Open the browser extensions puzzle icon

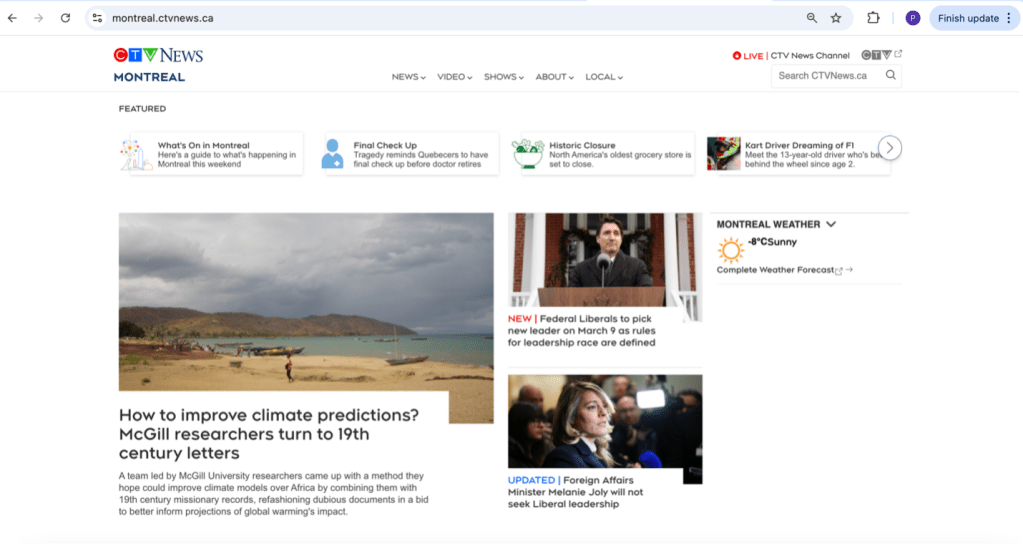[873, 18]
